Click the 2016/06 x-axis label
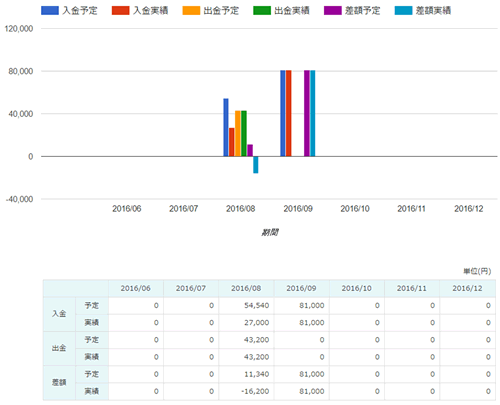The width and height of the screenshot is (500, 405). (127, 209)
